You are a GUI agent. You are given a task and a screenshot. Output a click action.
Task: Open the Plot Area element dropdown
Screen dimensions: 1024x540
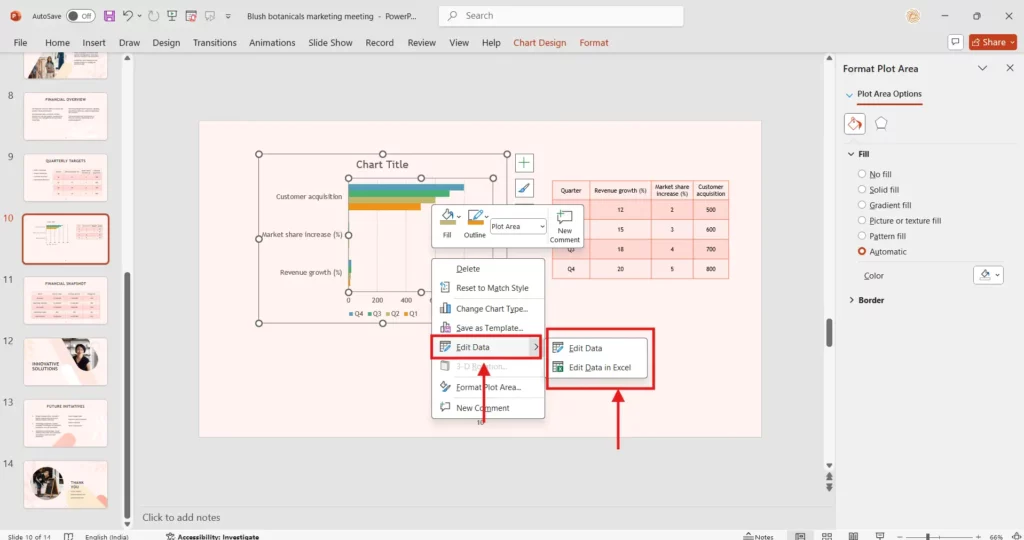tap(518, 227)
